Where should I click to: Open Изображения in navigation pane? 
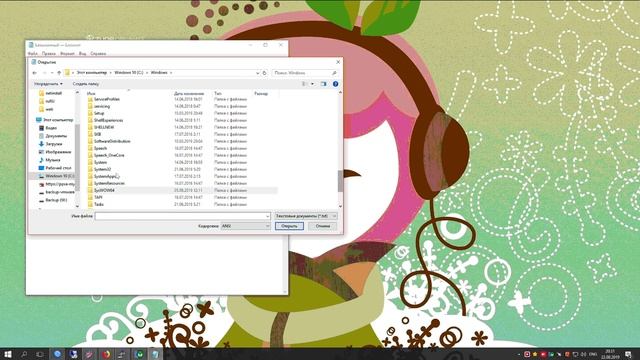point(58,152)
